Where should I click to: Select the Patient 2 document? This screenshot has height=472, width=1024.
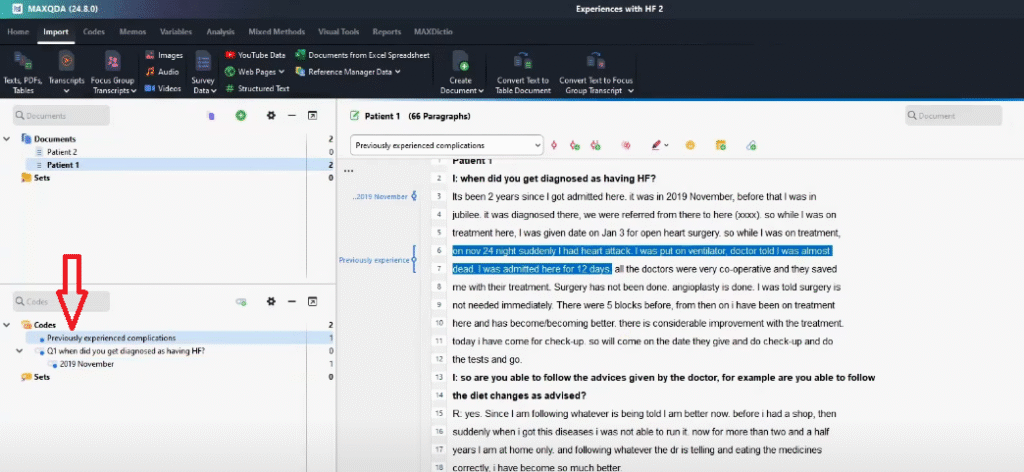[61, 152]
